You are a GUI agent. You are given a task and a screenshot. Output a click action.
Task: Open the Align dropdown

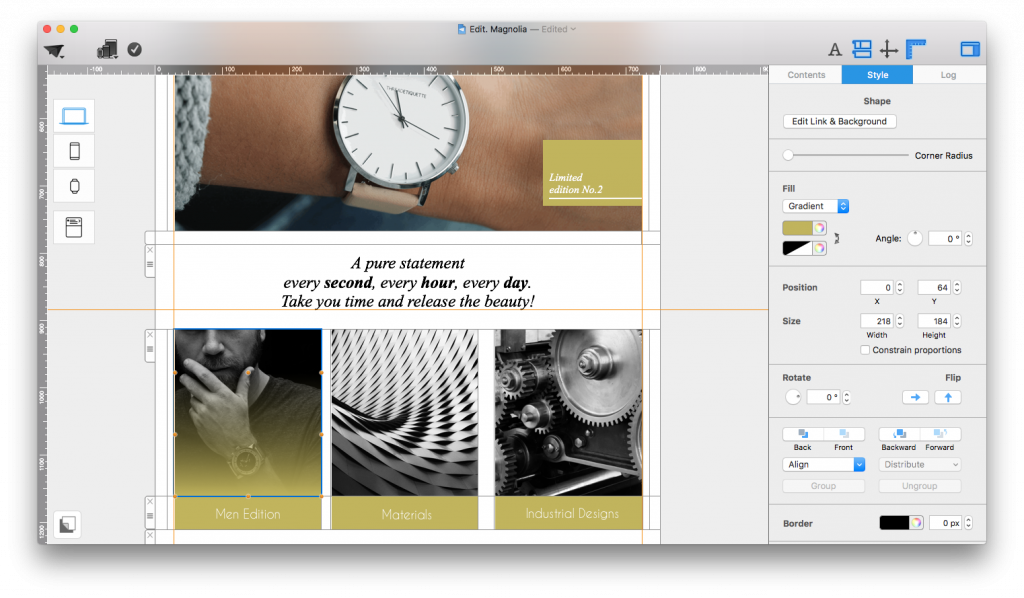[x=824, y=465]
